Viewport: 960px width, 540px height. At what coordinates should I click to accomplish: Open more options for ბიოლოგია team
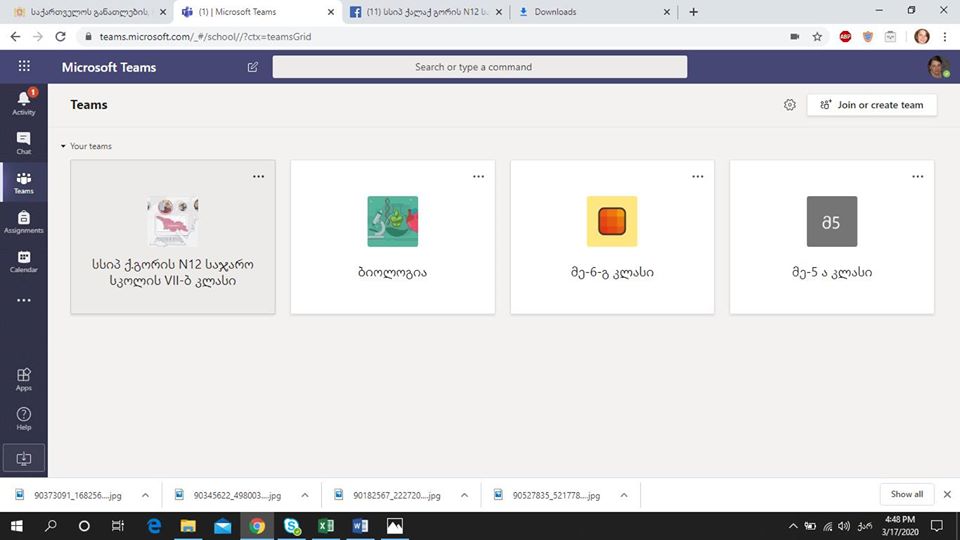[478, 176]
